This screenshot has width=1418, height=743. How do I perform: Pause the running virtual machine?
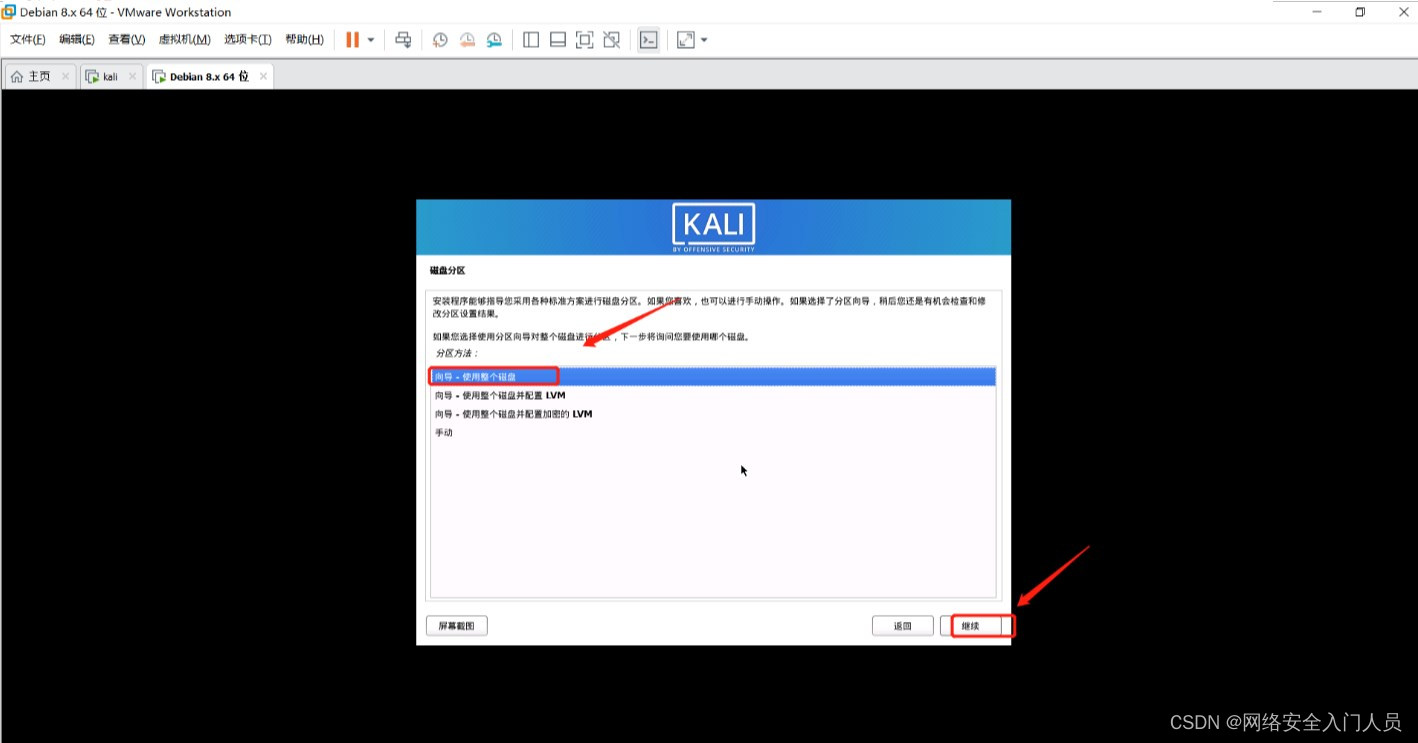(x=352, y=40)
